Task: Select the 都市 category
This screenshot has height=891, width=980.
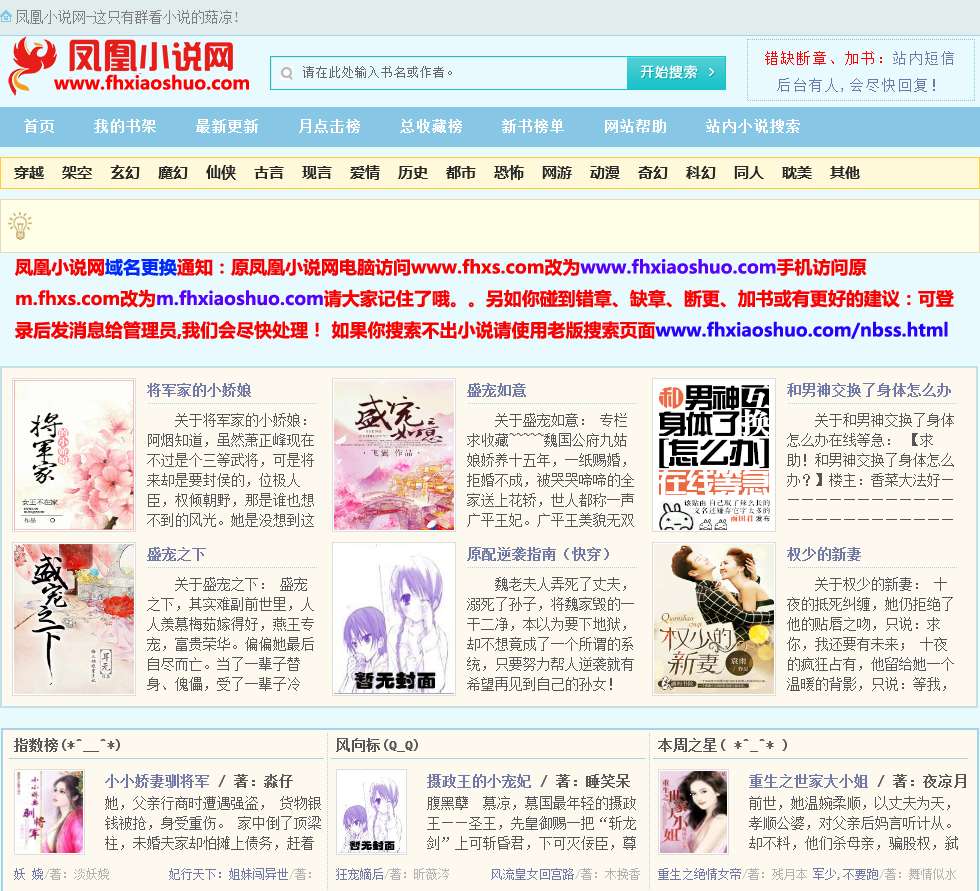Action: click(x=461, y=172)
